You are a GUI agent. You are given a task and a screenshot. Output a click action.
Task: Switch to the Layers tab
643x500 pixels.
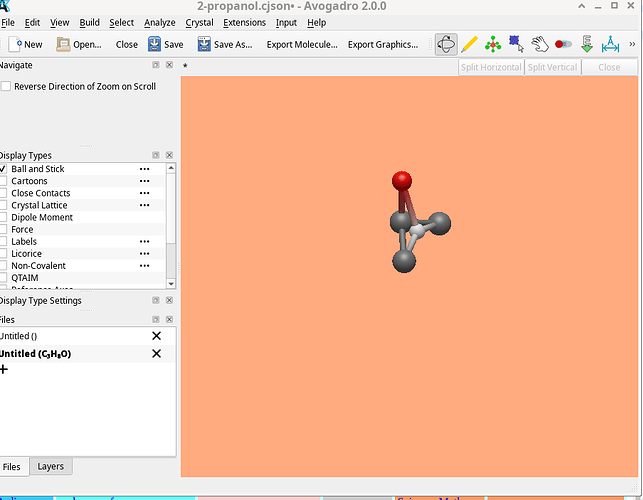point(50,466)
